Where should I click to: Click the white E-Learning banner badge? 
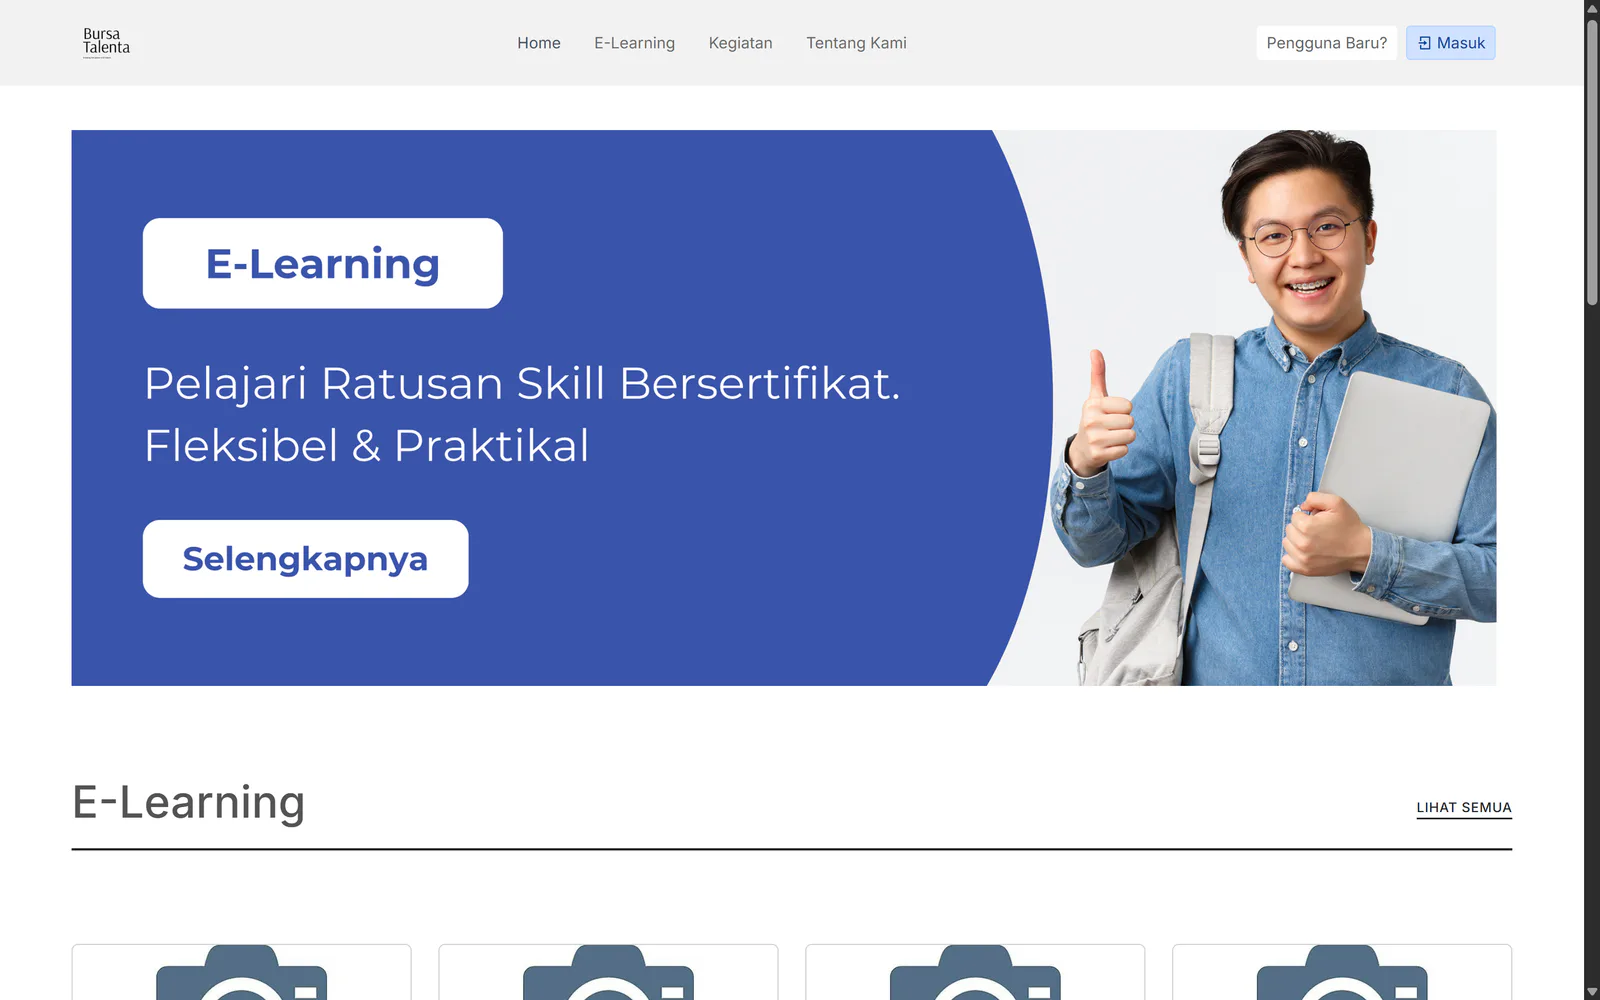pos(323,263)
